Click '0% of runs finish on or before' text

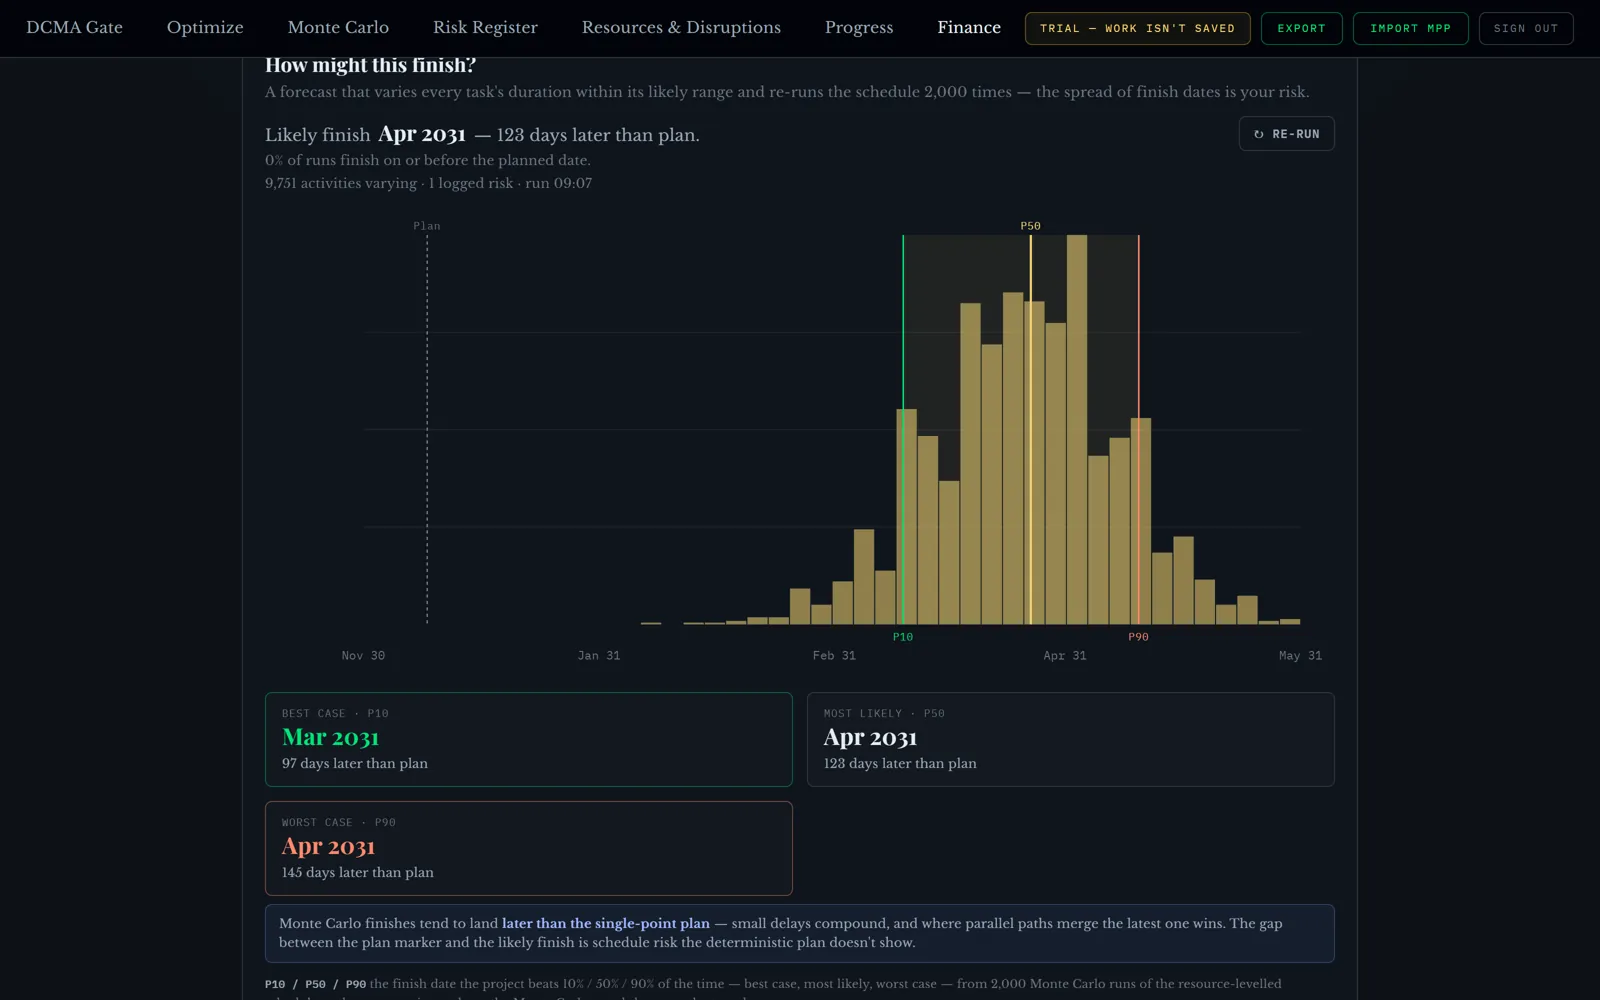(x=428, y=160)
